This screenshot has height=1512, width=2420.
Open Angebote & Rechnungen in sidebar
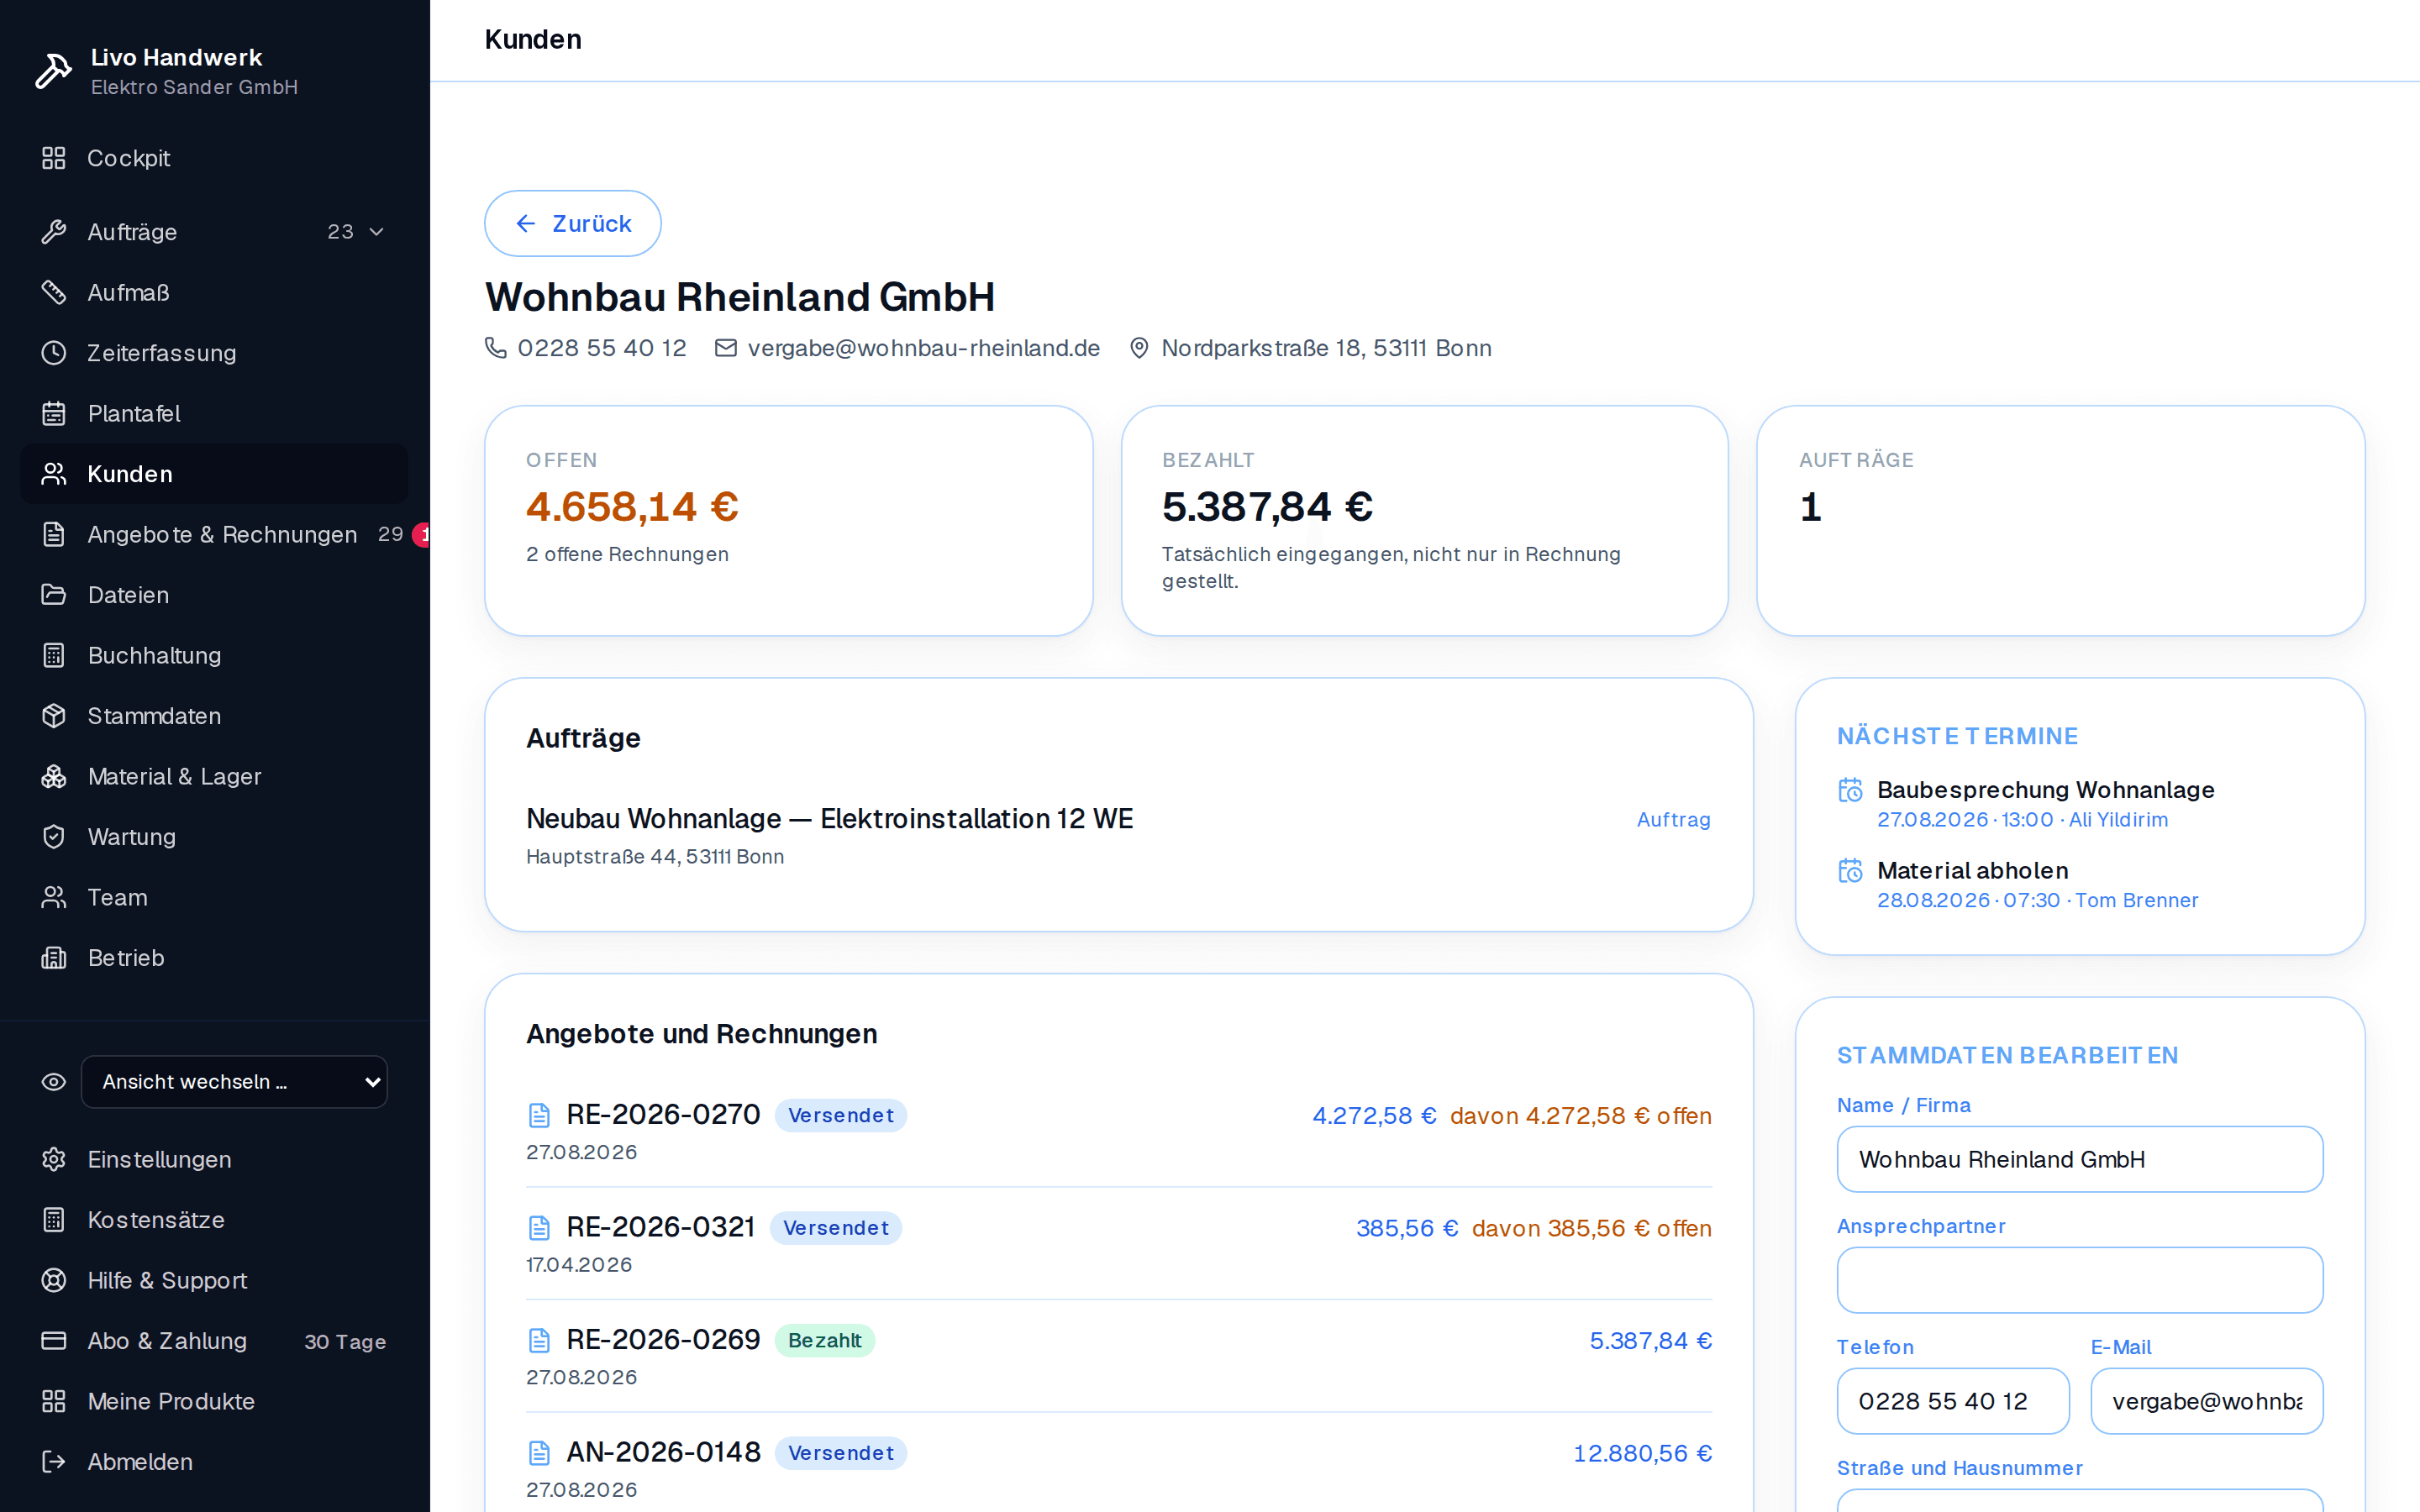214,534
